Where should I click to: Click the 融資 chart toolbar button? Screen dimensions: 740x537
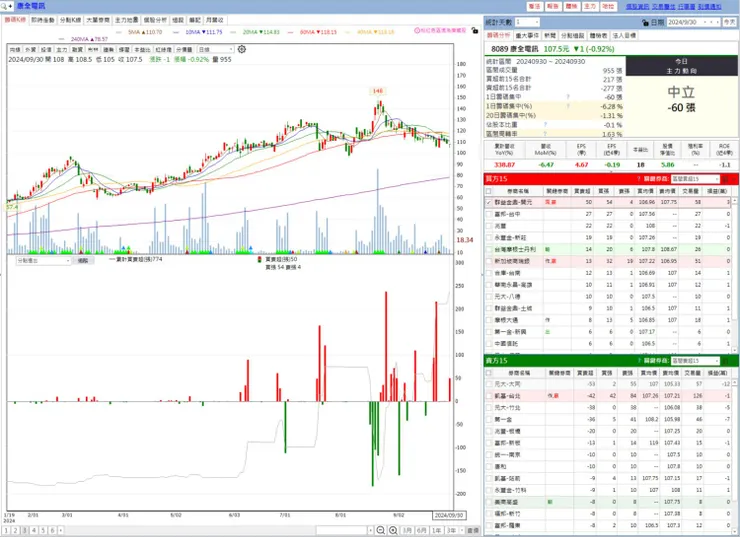click(77, 49)
